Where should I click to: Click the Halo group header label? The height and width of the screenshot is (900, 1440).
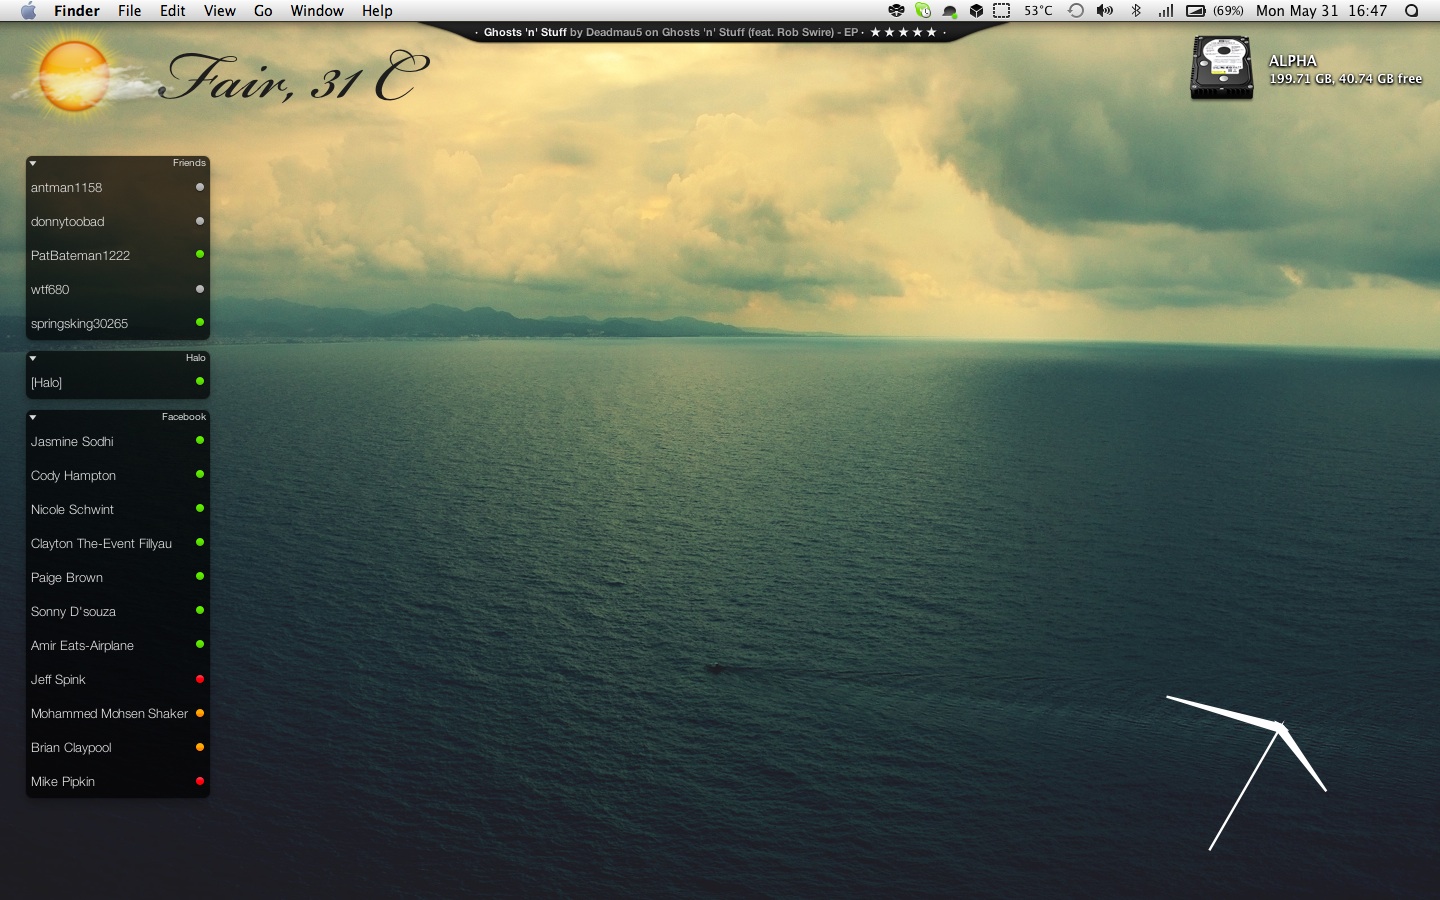(196, 358)
